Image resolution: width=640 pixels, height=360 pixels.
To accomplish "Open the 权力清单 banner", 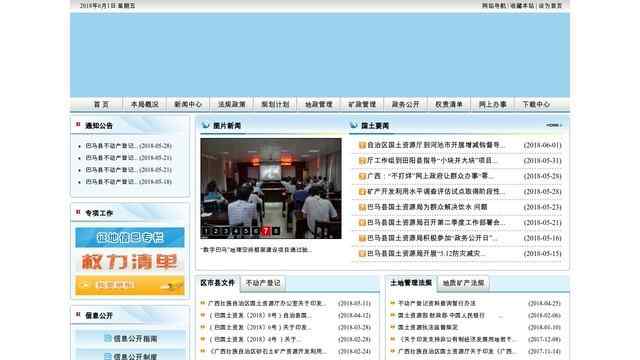I will pos(130,262).
